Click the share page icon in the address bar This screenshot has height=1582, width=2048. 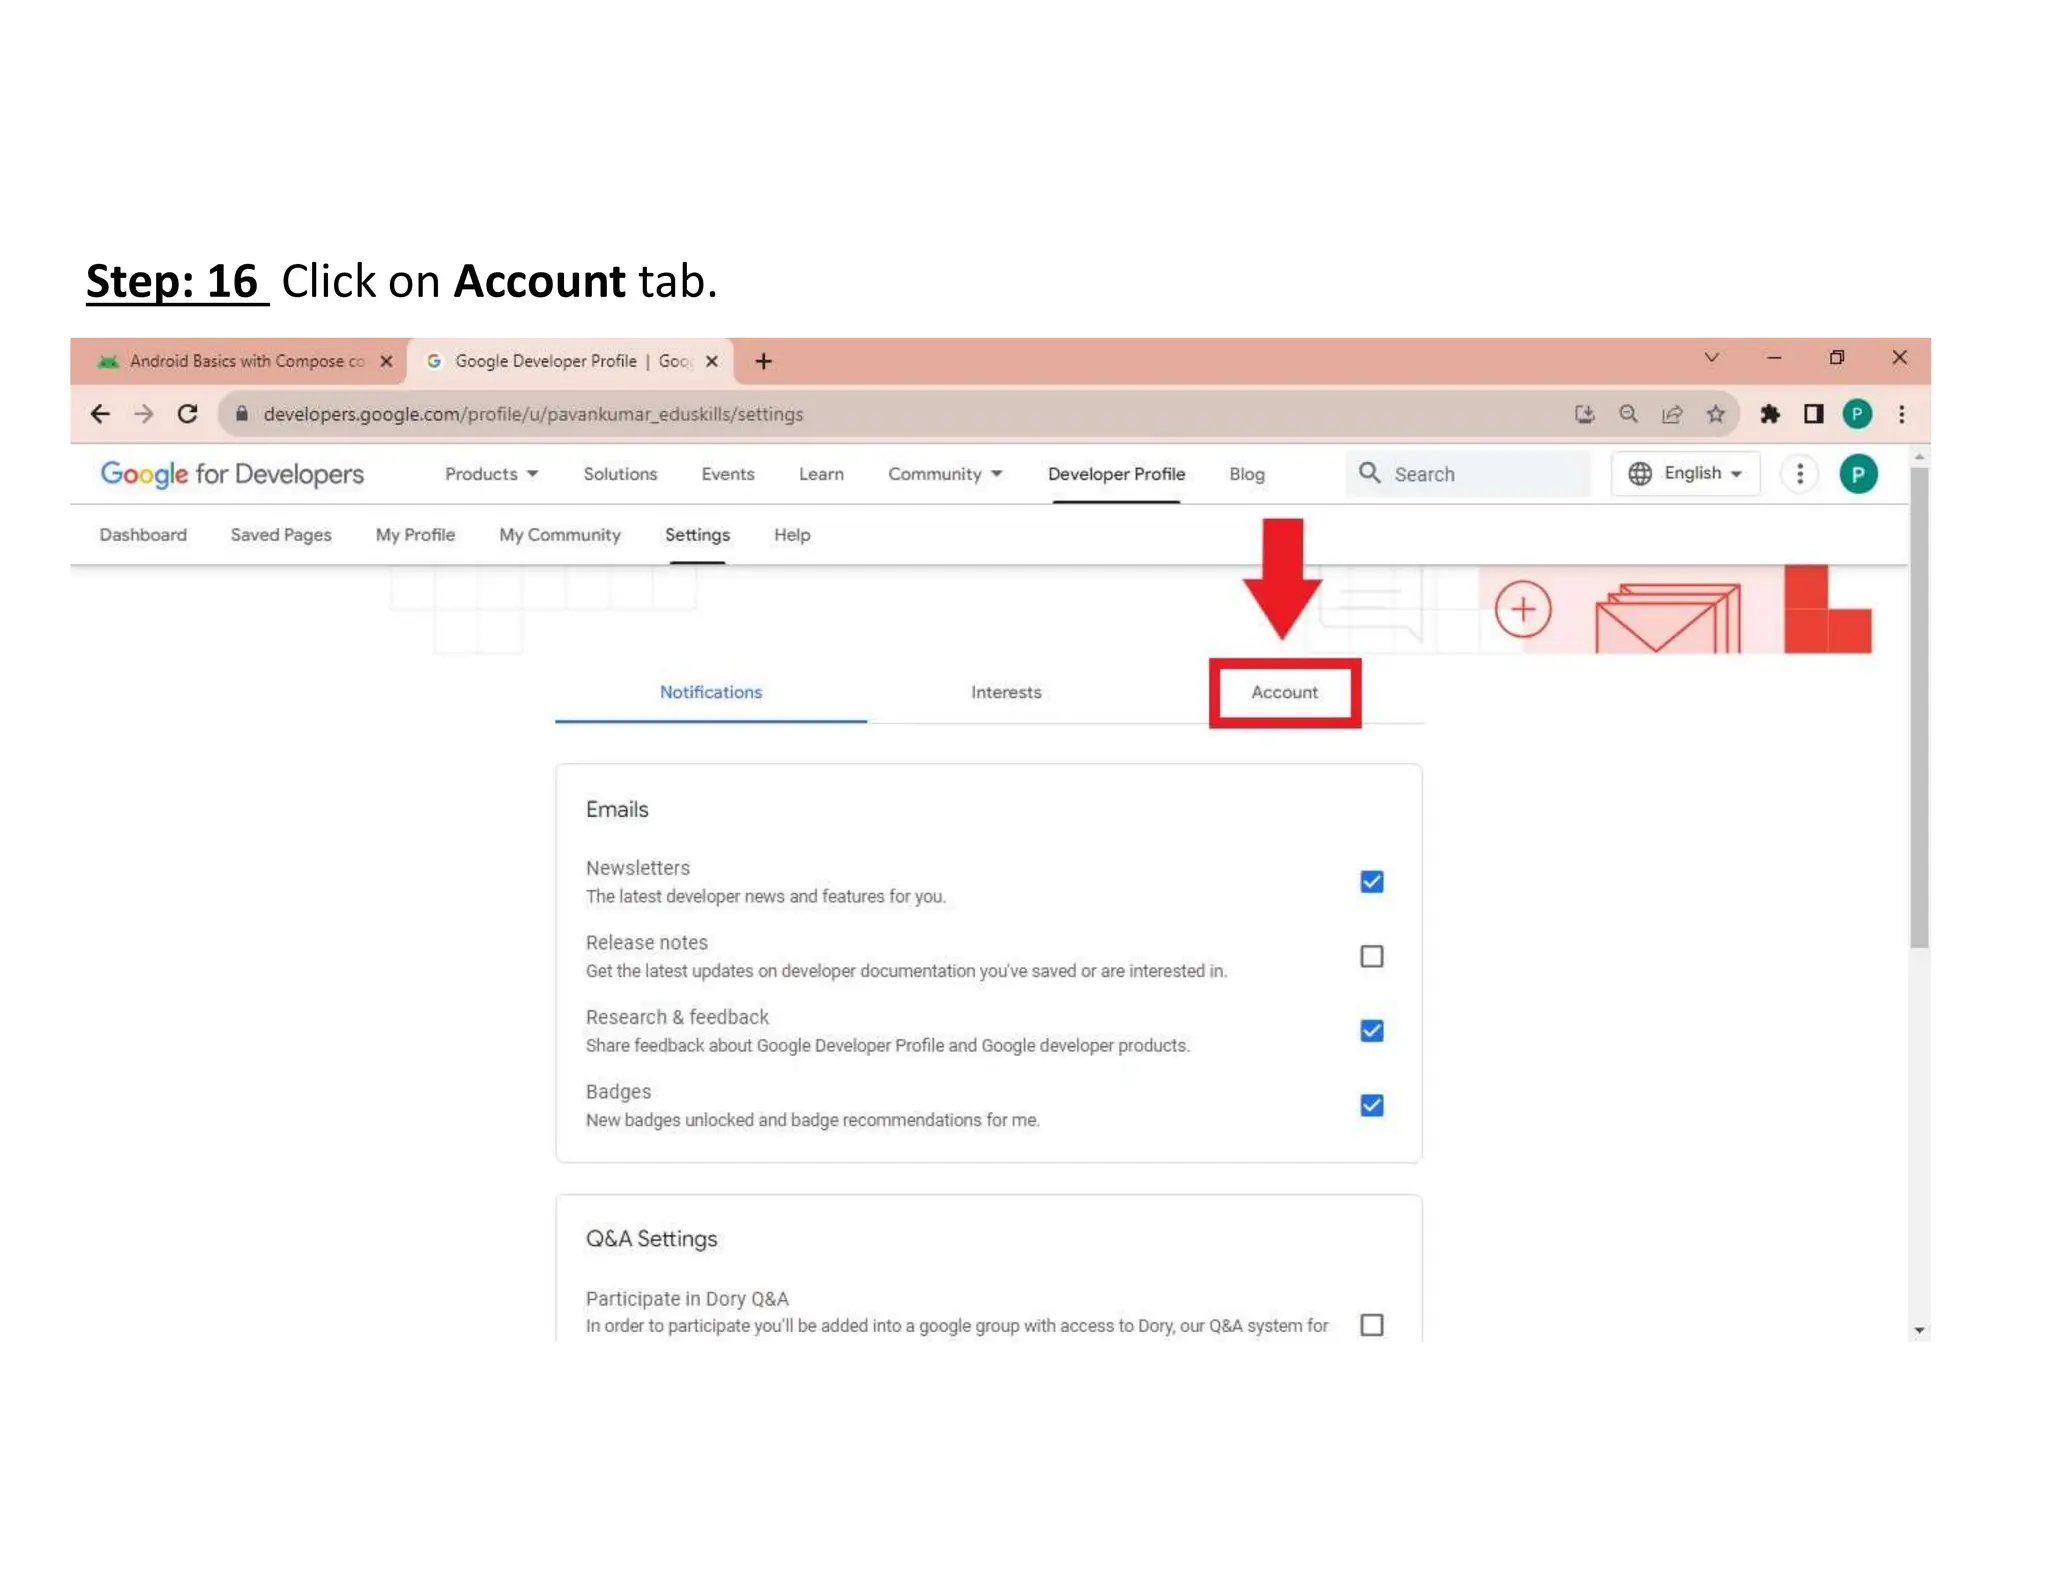[1672, 414]
